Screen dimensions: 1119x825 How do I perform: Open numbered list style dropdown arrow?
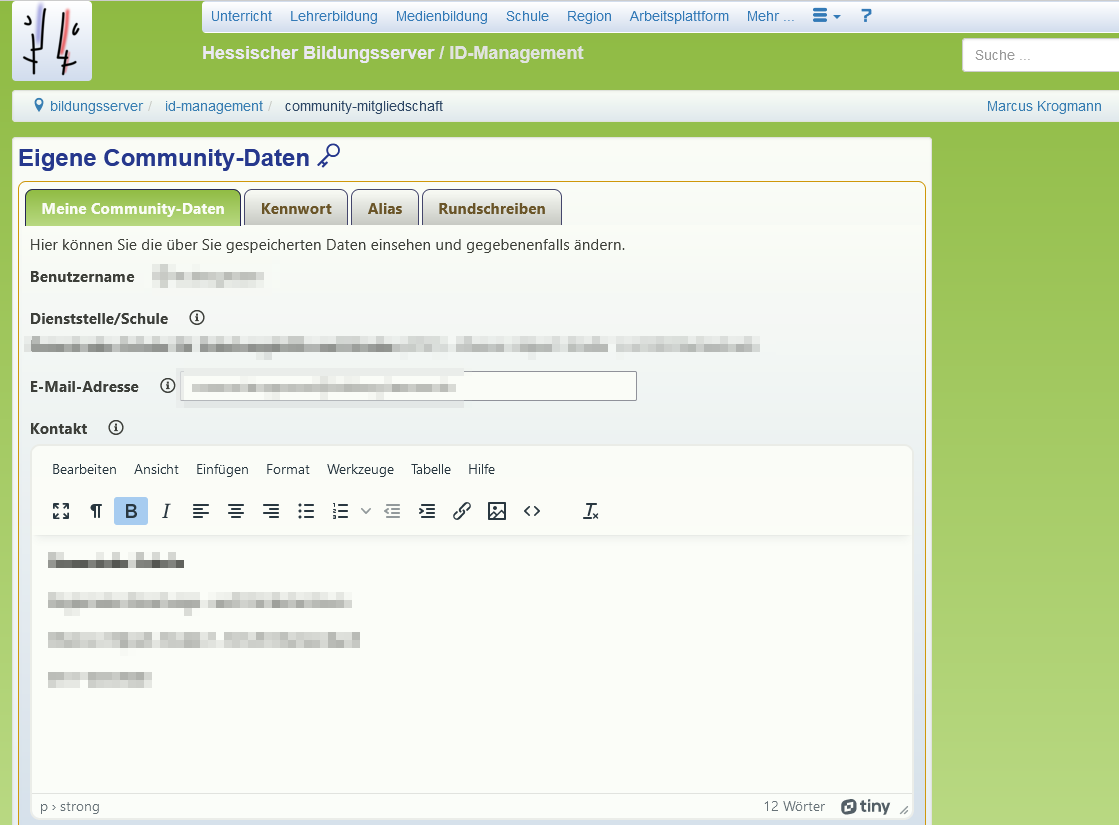(365, 511)
